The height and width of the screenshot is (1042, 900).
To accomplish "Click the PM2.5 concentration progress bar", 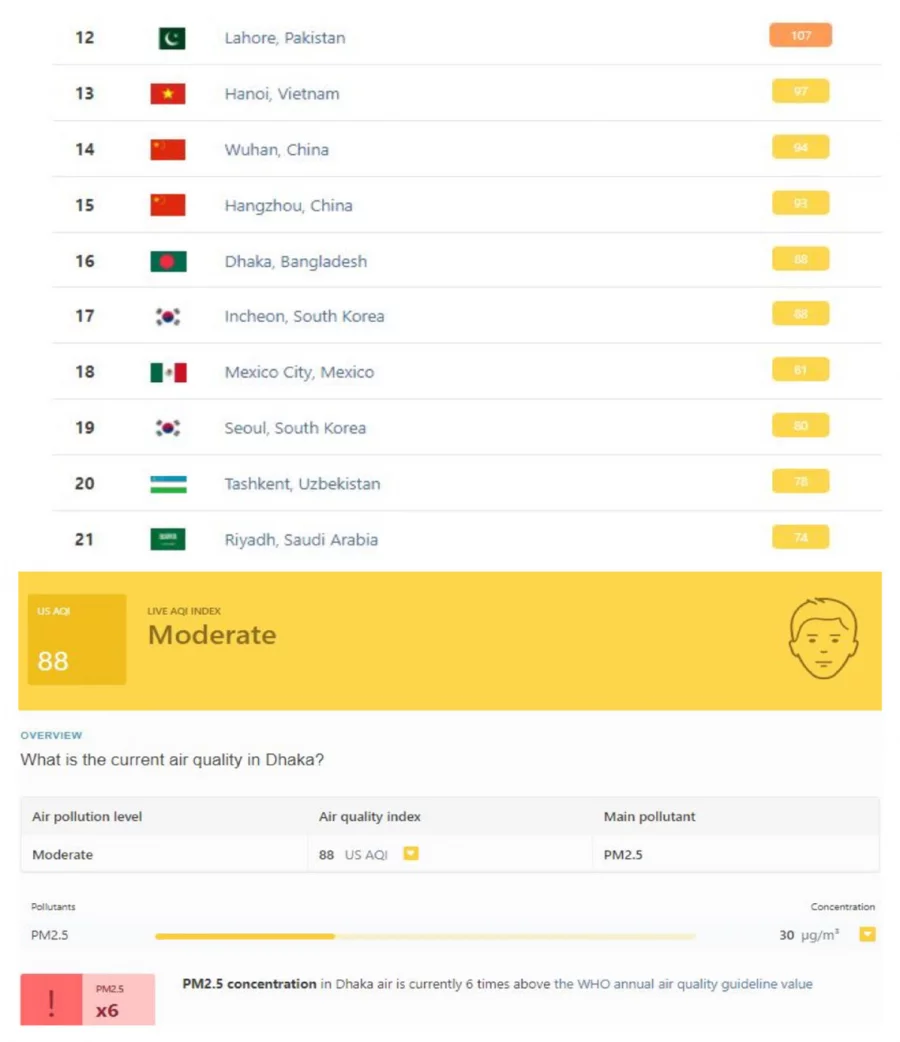I will point(425,936).
